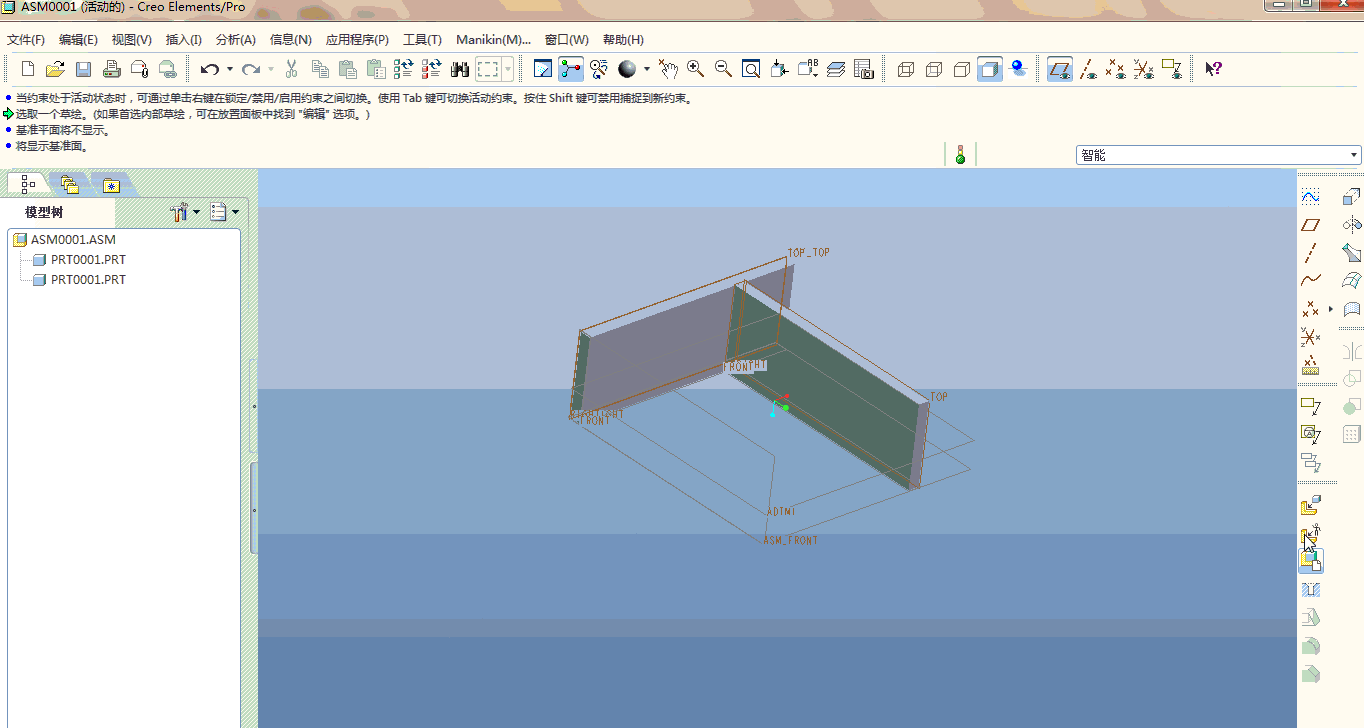The height and width of the screenshot is (728, 1364).
Task: Open the 帮助(H) menu
Action: pos(623,40)
